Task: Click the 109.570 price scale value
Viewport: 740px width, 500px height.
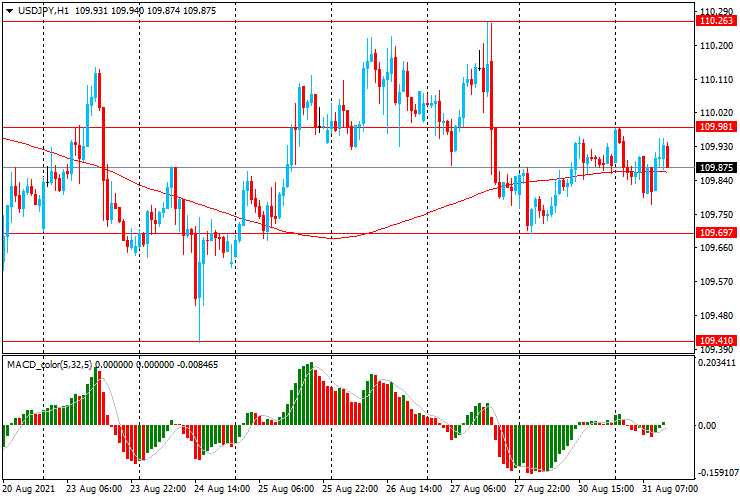Action: point(716,282)
